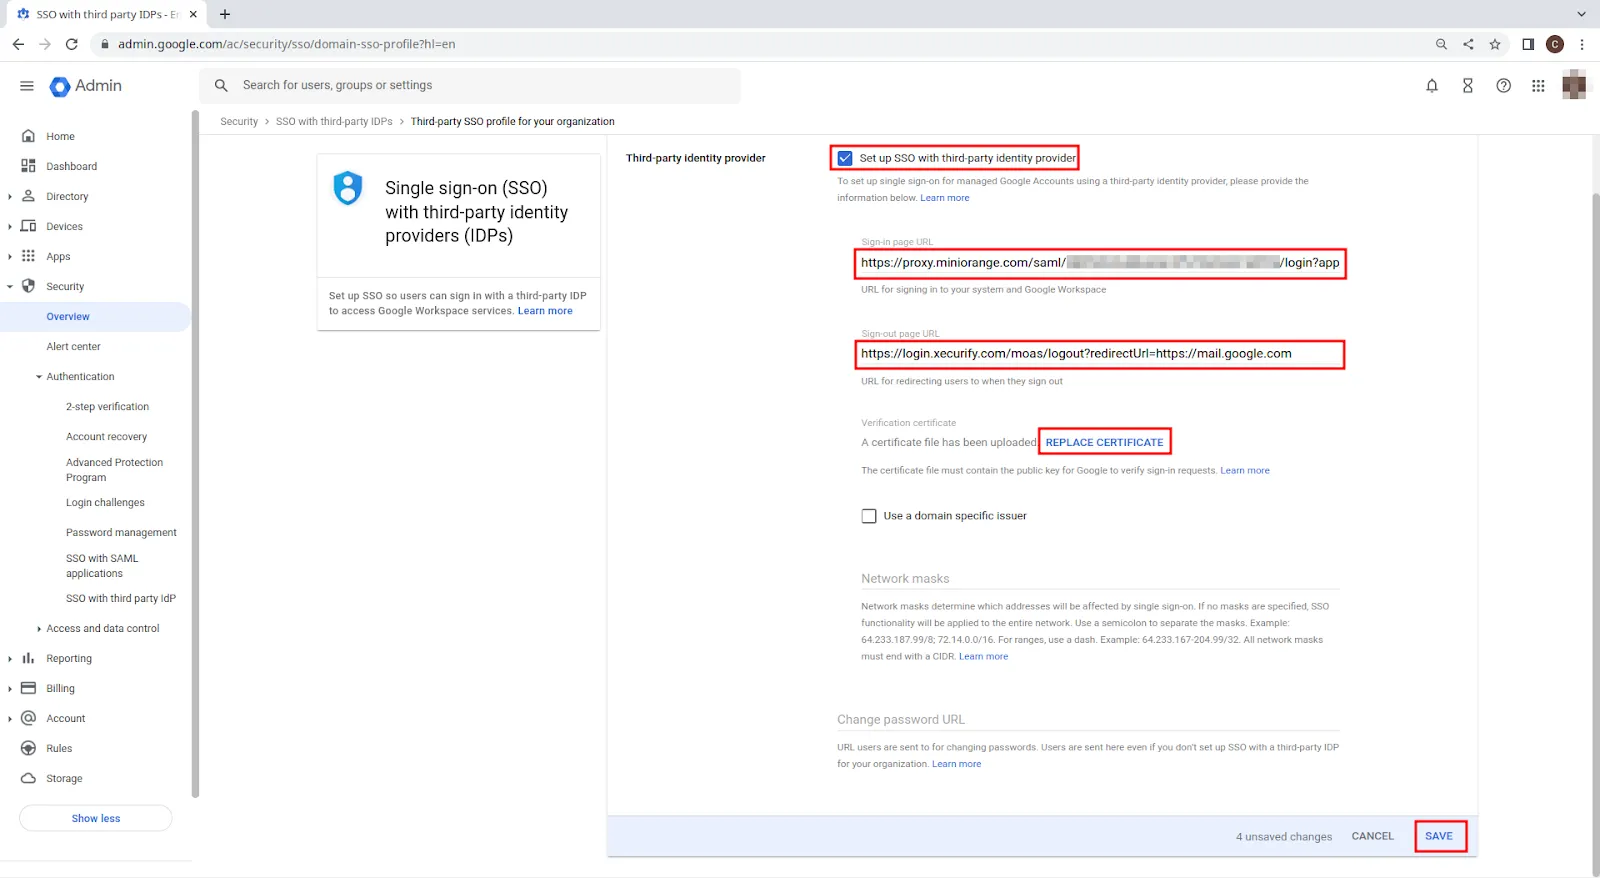The image size is (1600, 878).
Task: Expand the Reporting section arrow
Action: [x=10, y=659]
